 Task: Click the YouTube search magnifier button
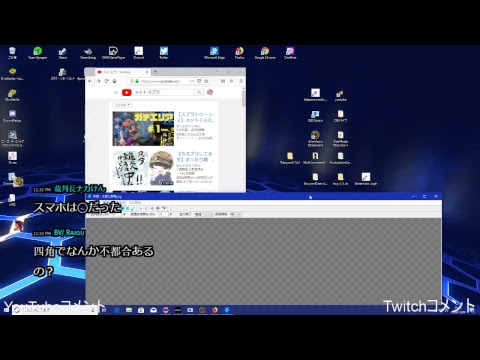[x=199, y=92]
